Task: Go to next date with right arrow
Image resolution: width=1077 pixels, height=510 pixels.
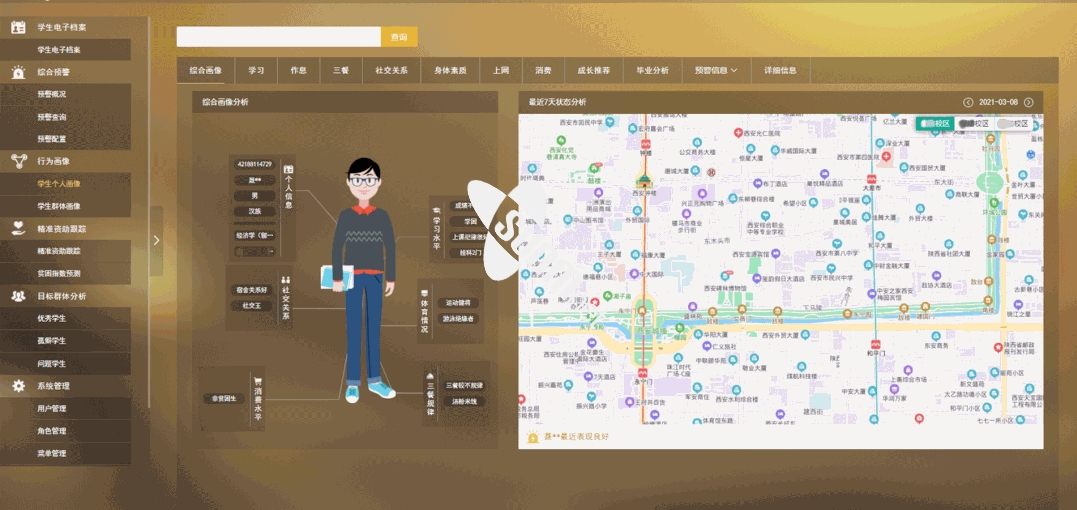Action: click(x=1029, y=102)
